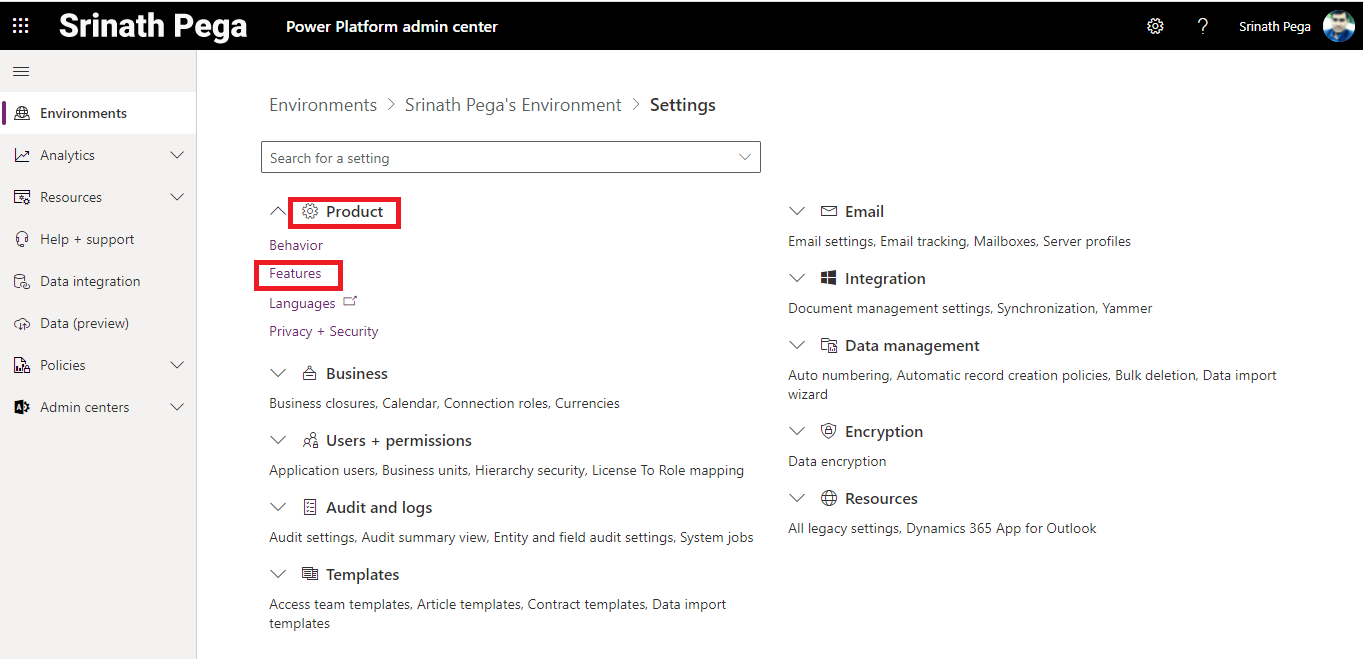Go to Environments breadcrumb link
Screen dimensions: 1363x659
pyautogui.click(x=323, y=105)
